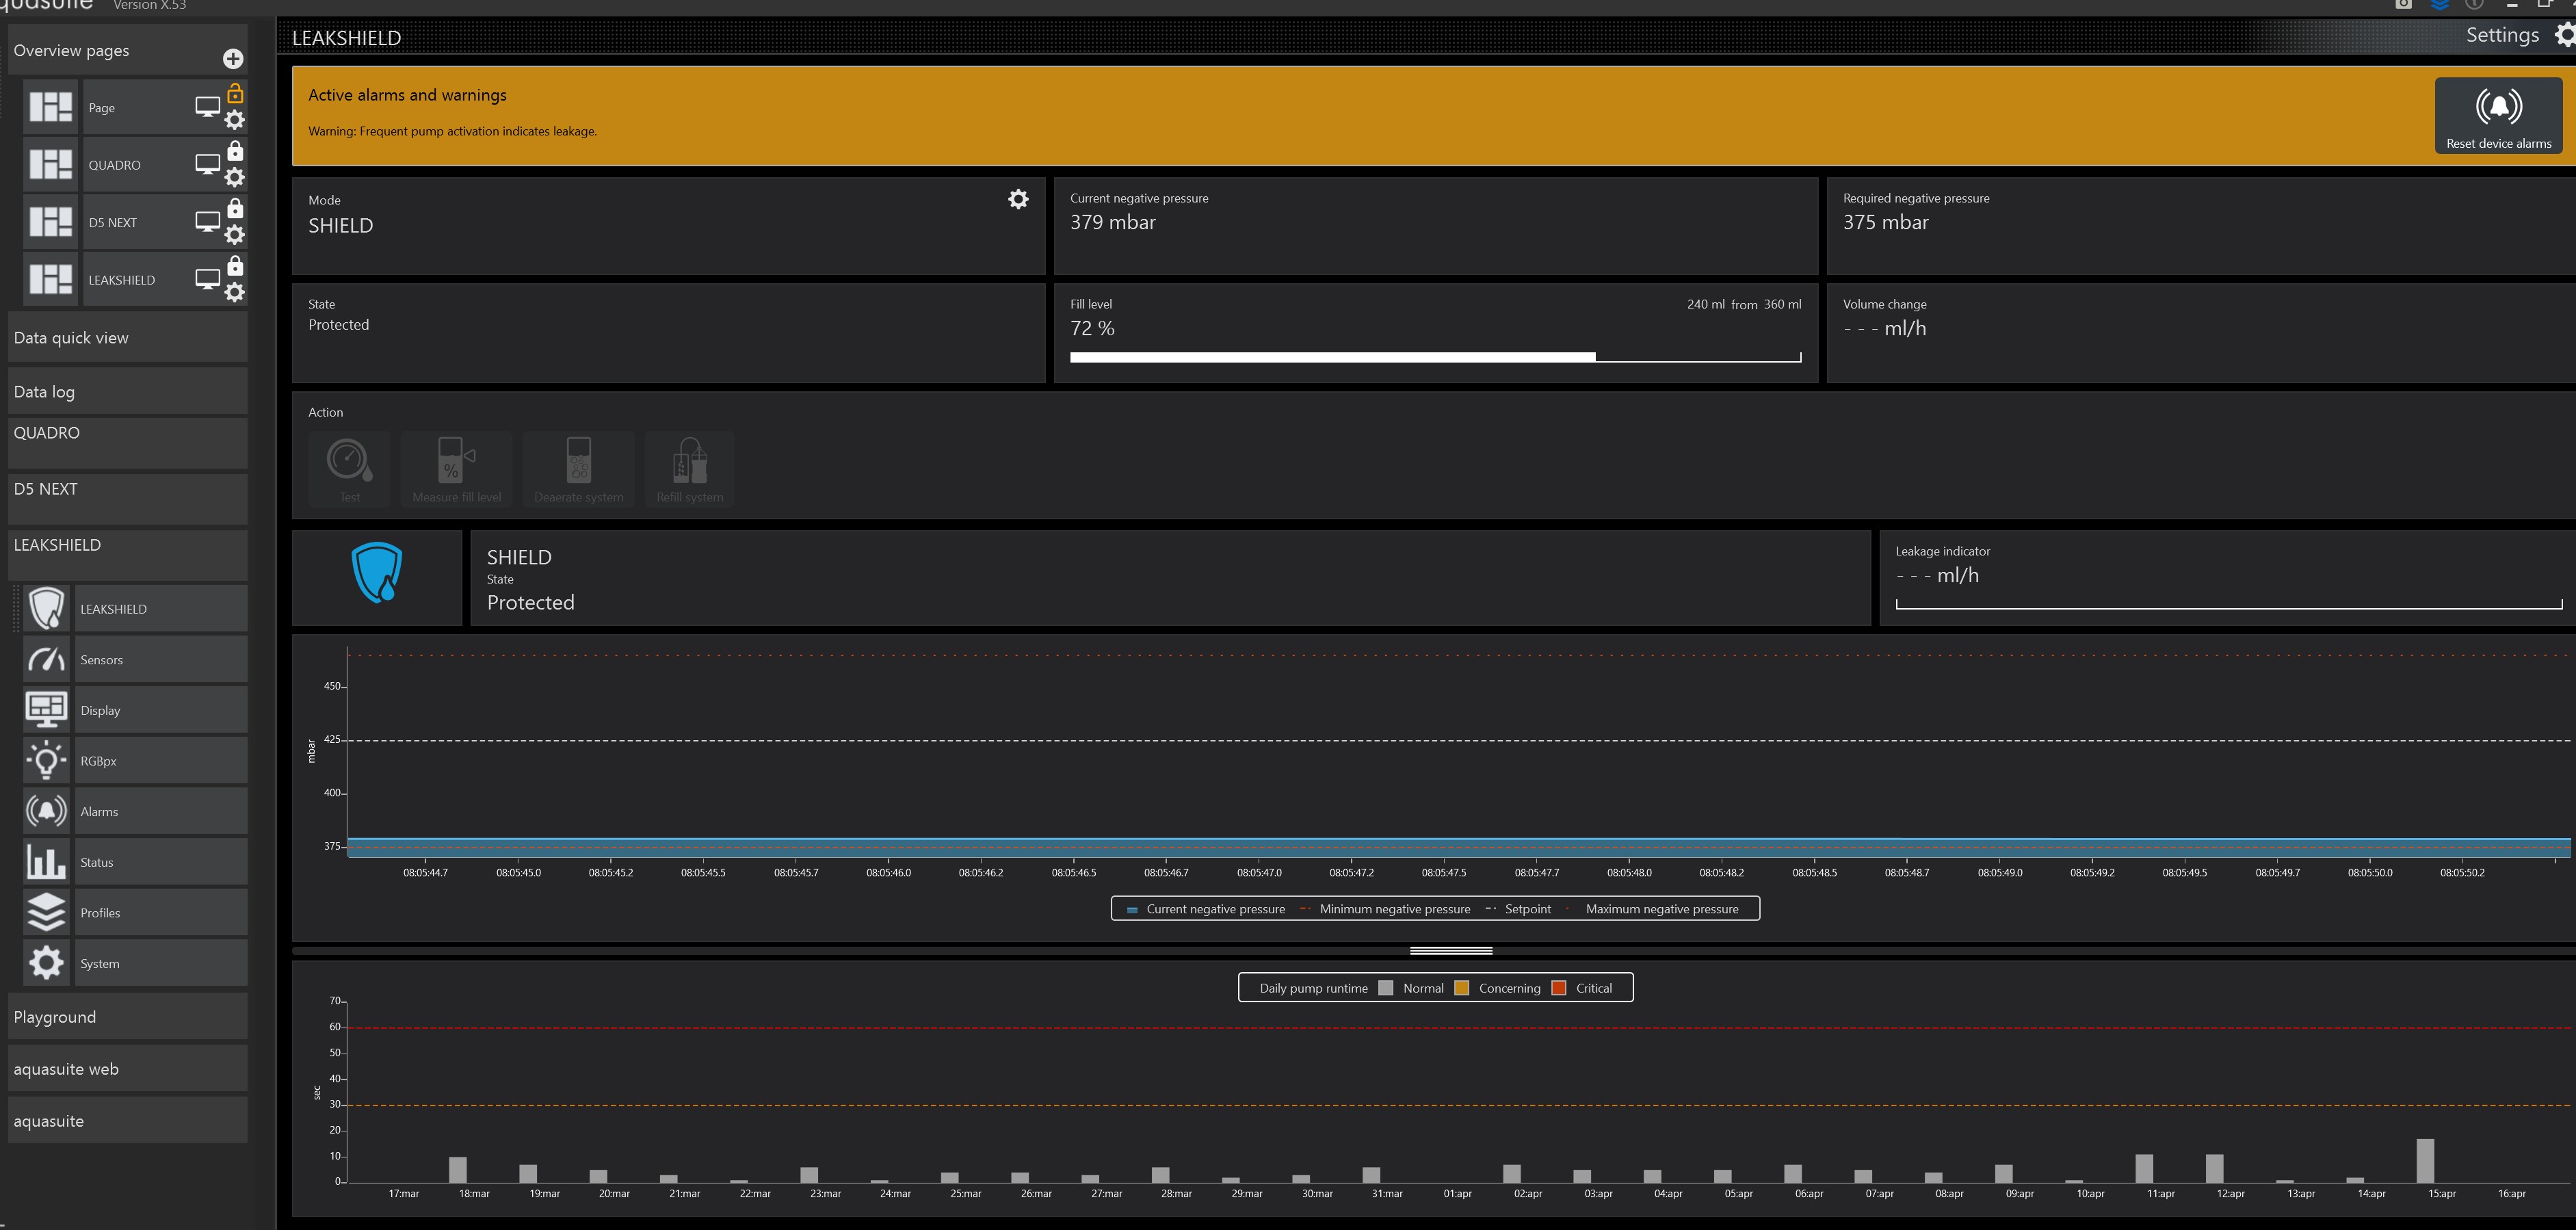
Task: Click the Test pressure gauge action
Action: (x=349, y=469)
